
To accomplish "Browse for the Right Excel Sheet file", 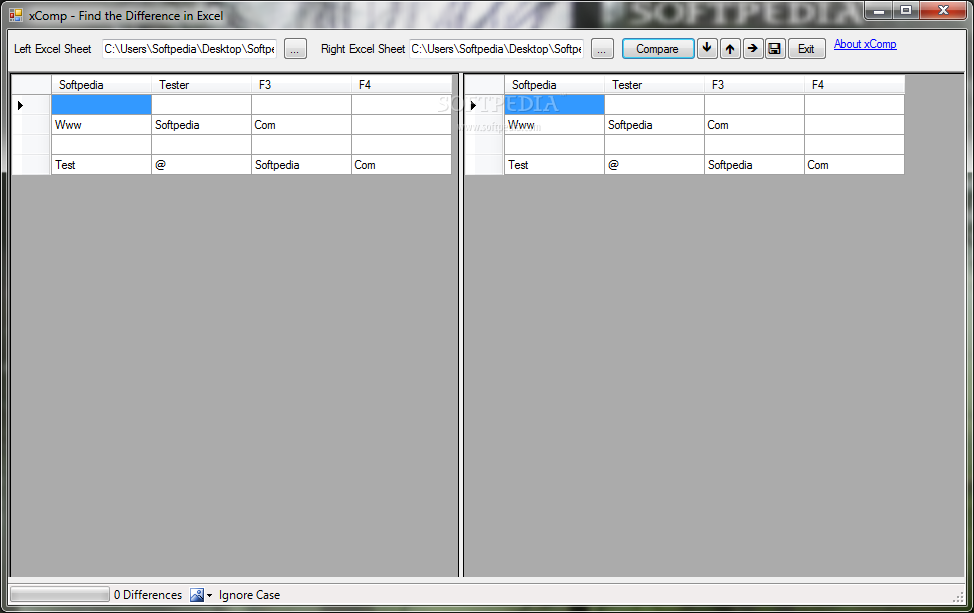I will point(602,48).
